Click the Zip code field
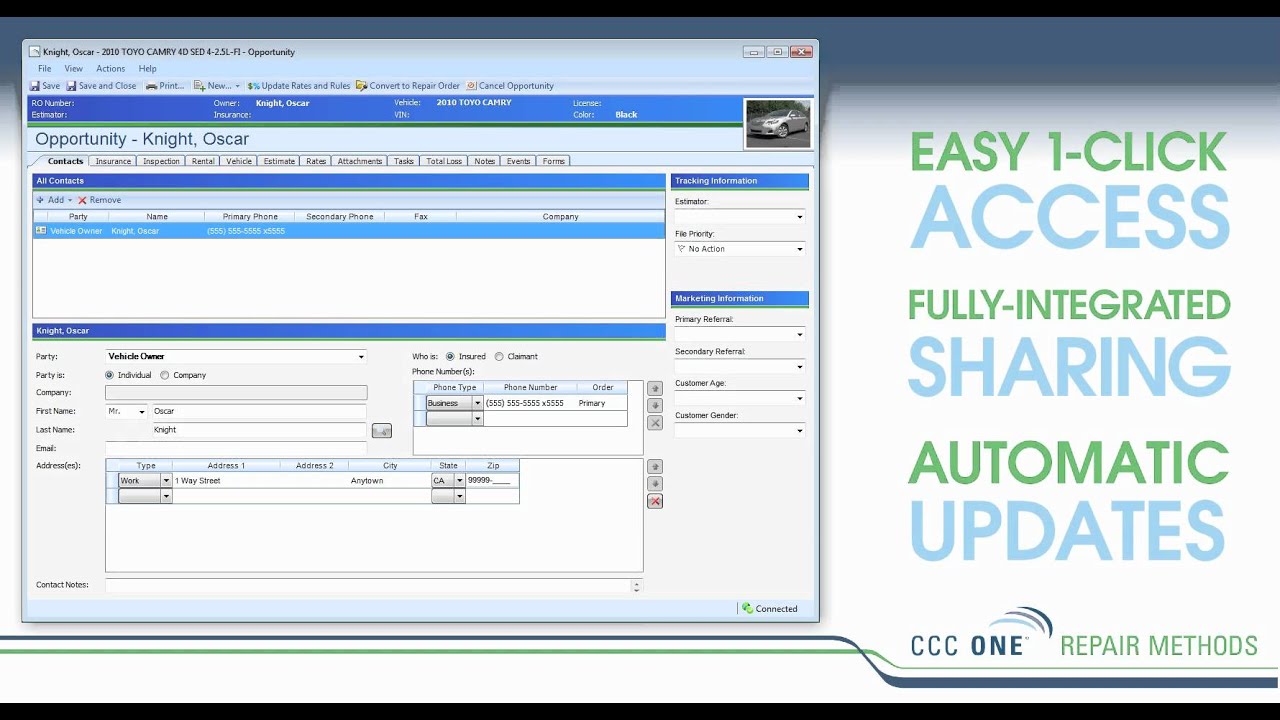The image size is (1280, 720). [x=492, y=481]
